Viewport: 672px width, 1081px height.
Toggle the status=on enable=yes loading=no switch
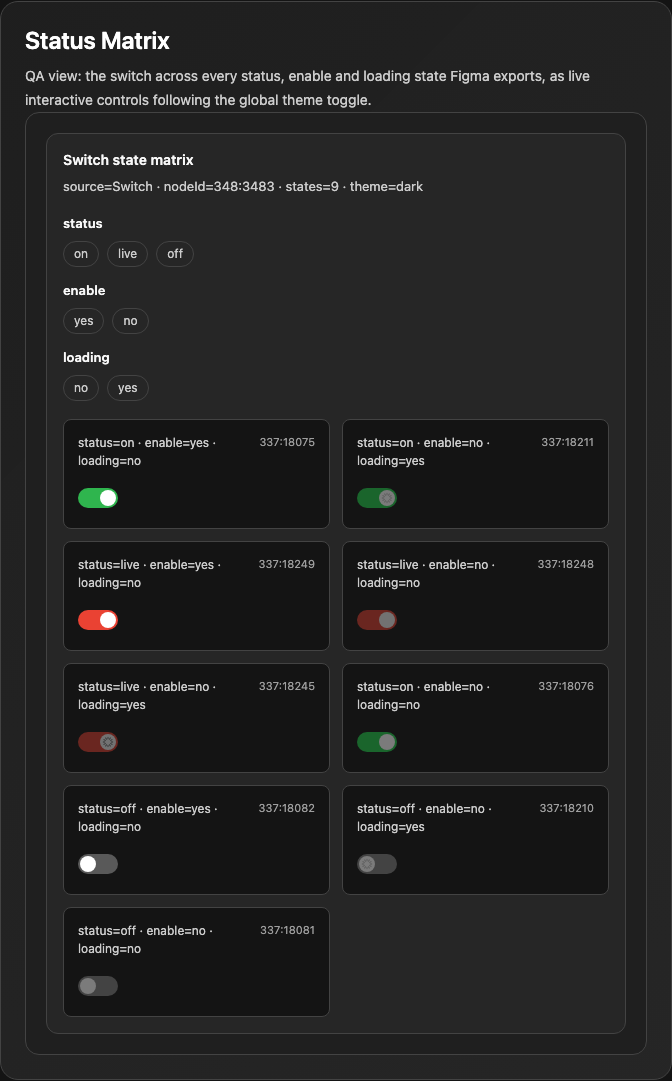[98, 498]
